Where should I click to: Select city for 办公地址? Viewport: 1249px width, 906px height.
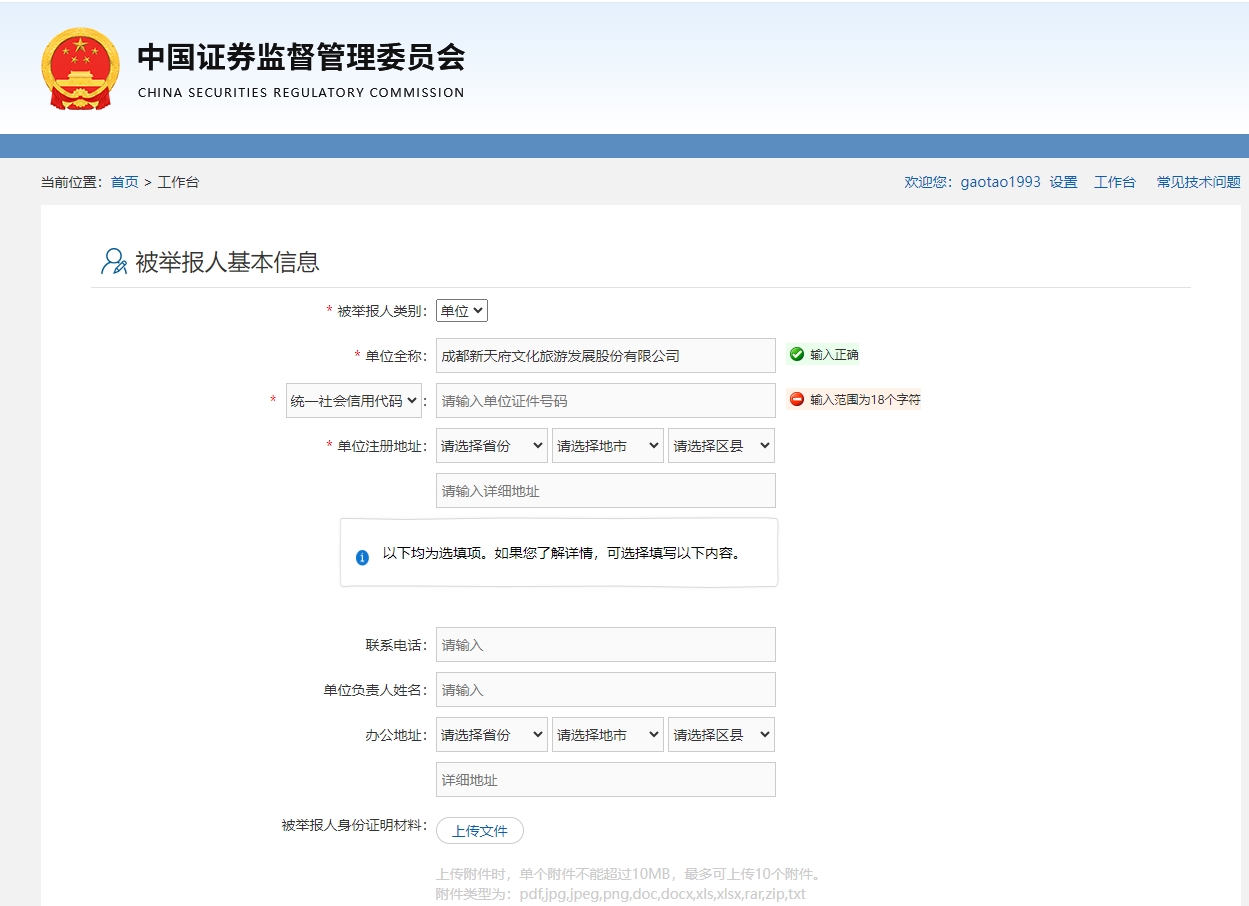point(608,735)
